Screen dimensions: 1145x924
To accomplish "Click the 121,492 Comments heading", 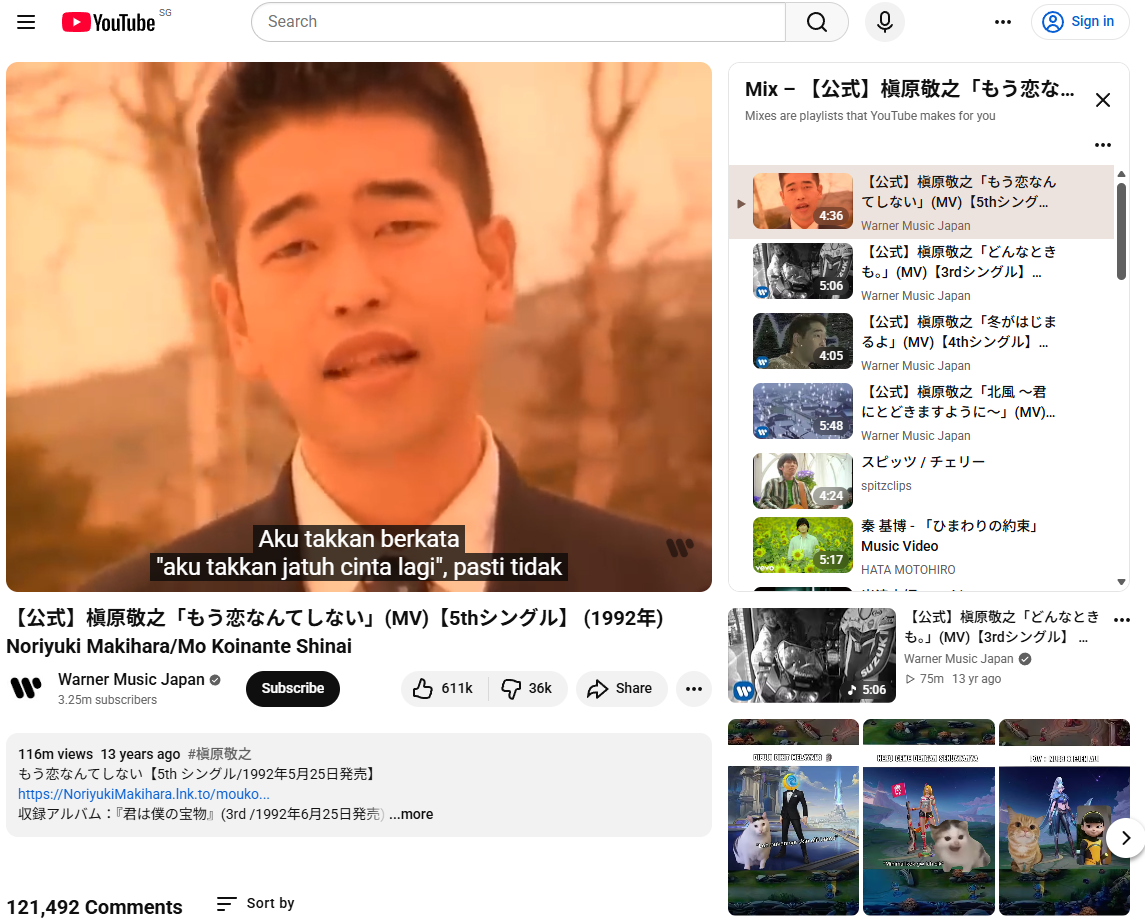I will coord(95,907).
